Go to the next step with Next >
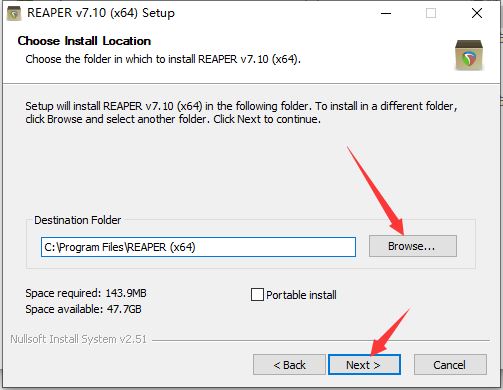The image size is (503, 390). click(x=364, y=365)
